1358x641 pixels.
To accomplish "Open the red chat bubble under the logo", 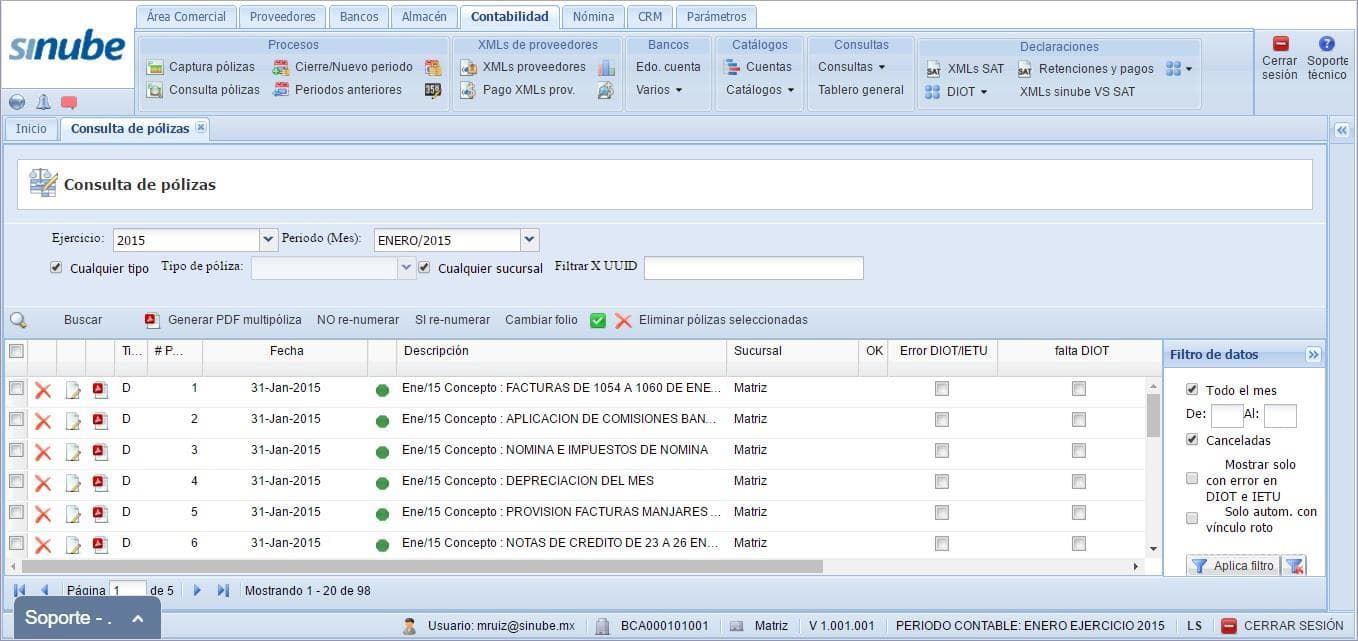I will [69, 102].
